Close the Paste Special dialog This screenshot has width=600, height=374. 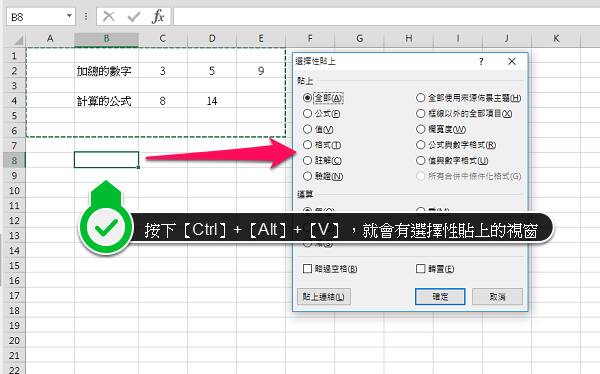512,61
